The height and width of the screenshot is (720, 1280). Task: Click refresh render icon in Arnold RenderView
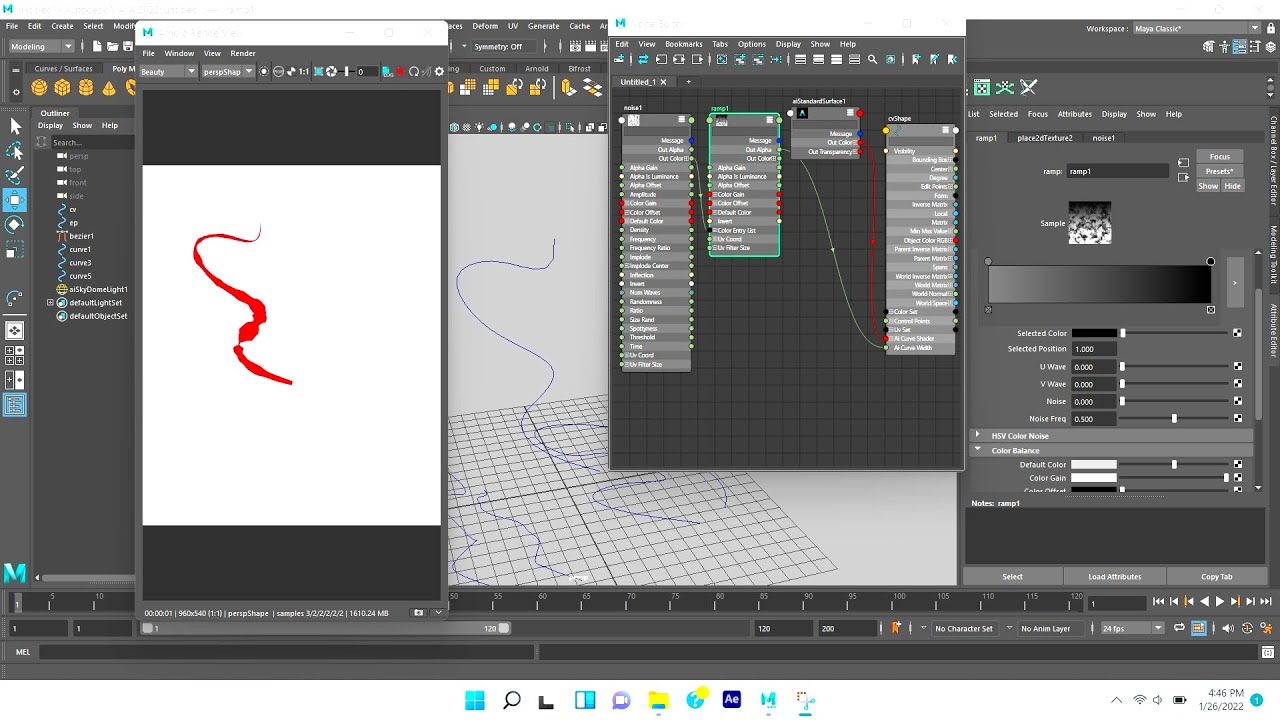[414, 71]
